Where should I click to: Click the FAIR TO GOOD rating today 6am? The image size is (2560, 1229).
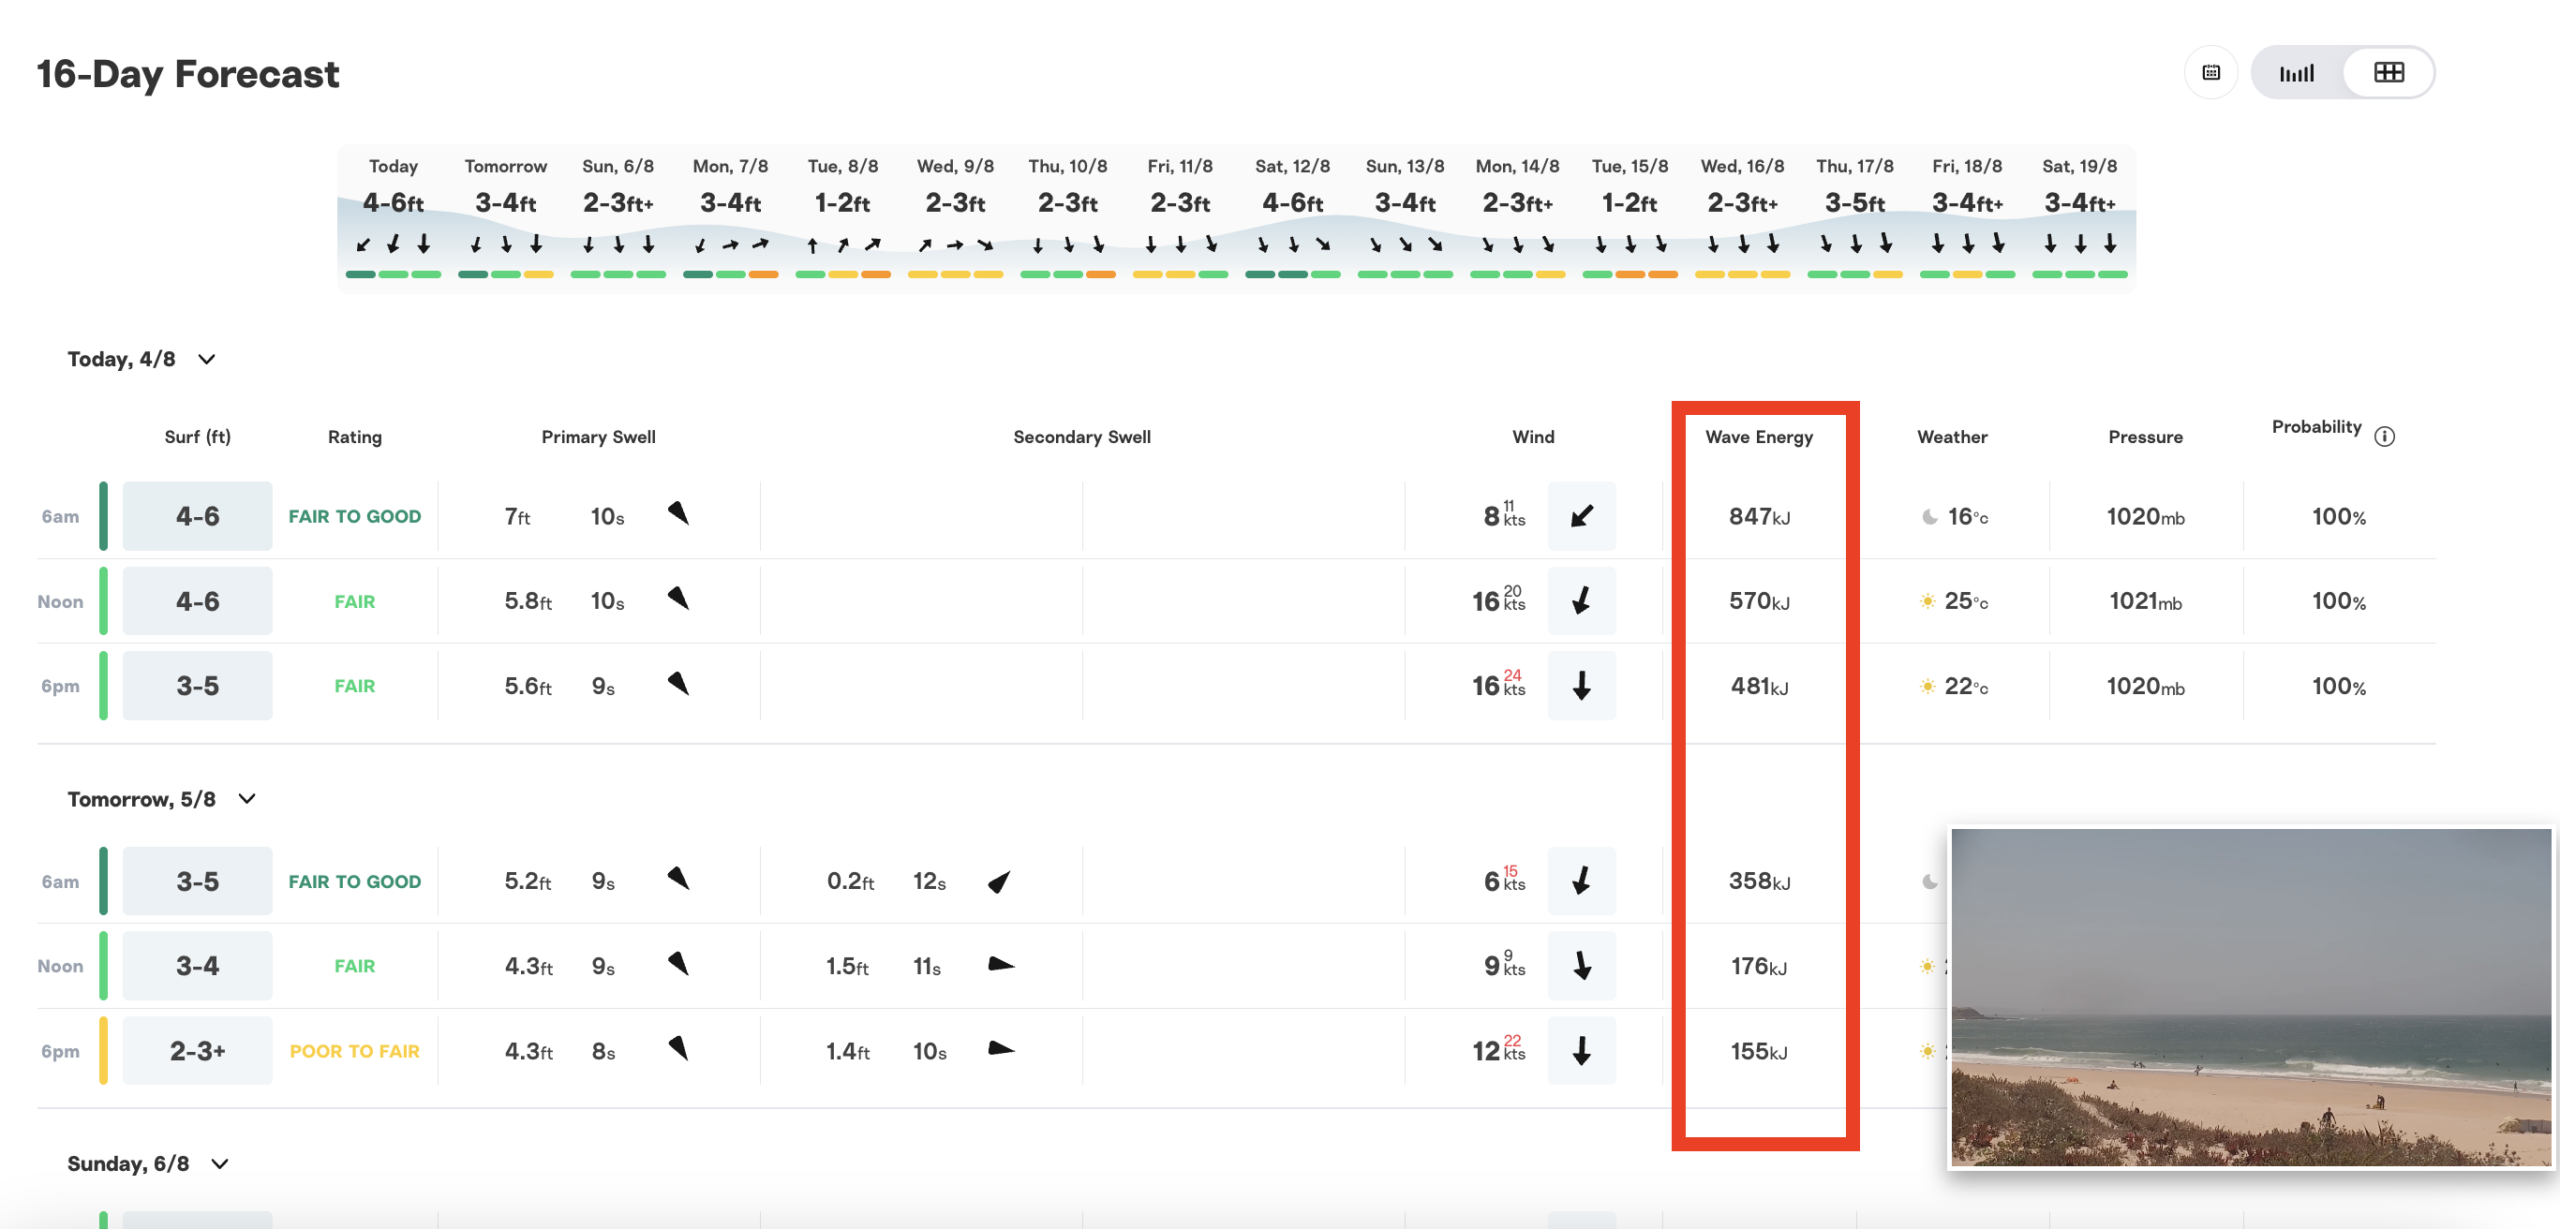354,516
